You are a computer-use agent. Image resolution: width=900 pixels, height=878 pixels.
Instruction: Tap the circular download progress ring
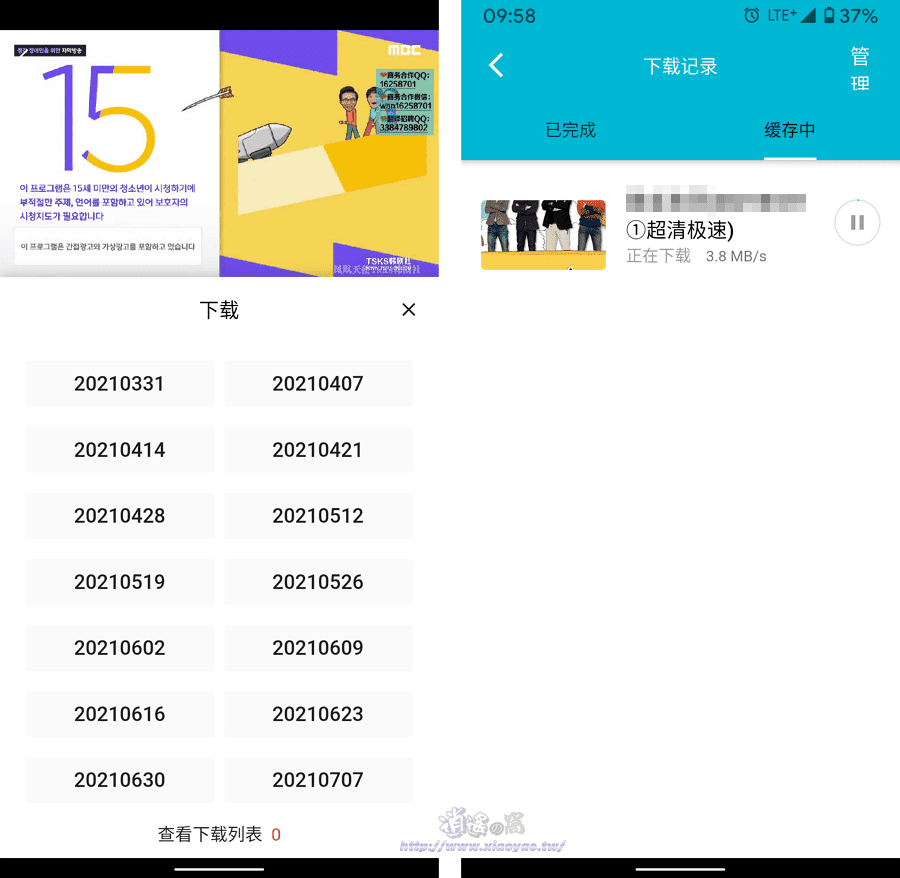(x=856, y=222)
